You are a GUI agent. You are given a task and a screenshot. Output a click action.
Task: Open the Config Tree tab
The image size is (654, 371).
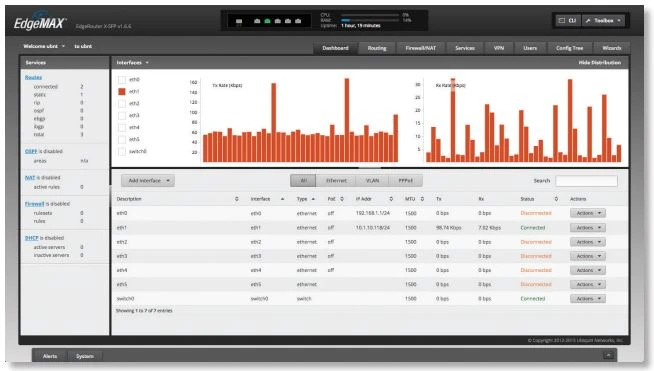tap(569, 48)
